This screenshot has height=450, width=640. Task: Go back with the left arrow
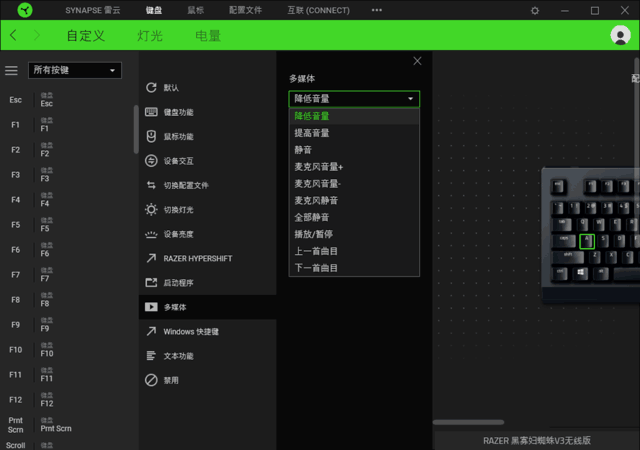[13, 35]
